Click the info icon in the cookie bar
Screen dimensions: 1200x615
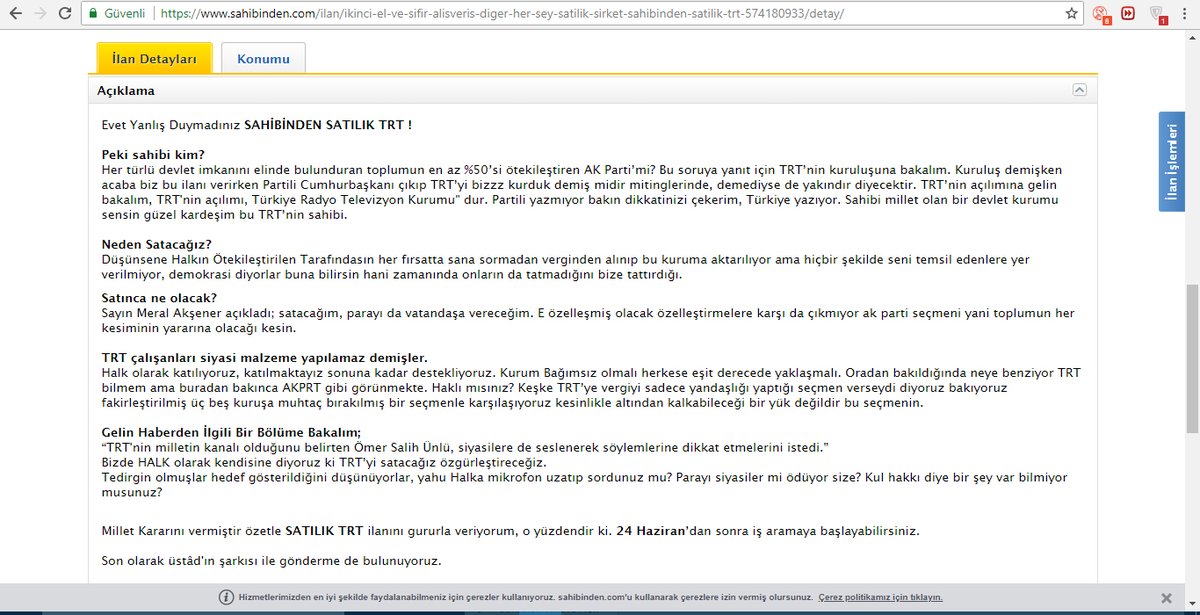coord(226,597)
